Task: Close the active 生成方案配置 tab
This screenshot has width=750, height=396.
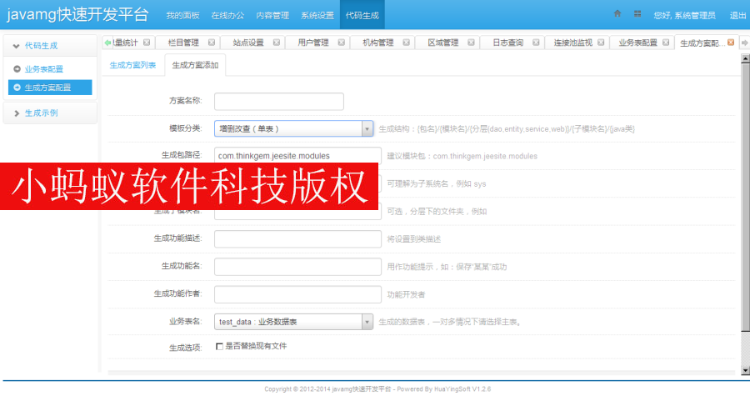Action: click(730, 43)
